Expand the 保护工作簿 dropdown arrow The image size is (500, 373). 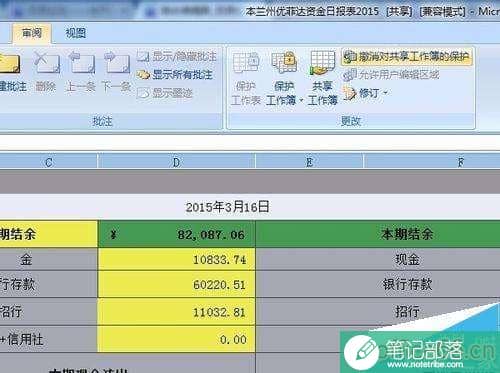301,100
